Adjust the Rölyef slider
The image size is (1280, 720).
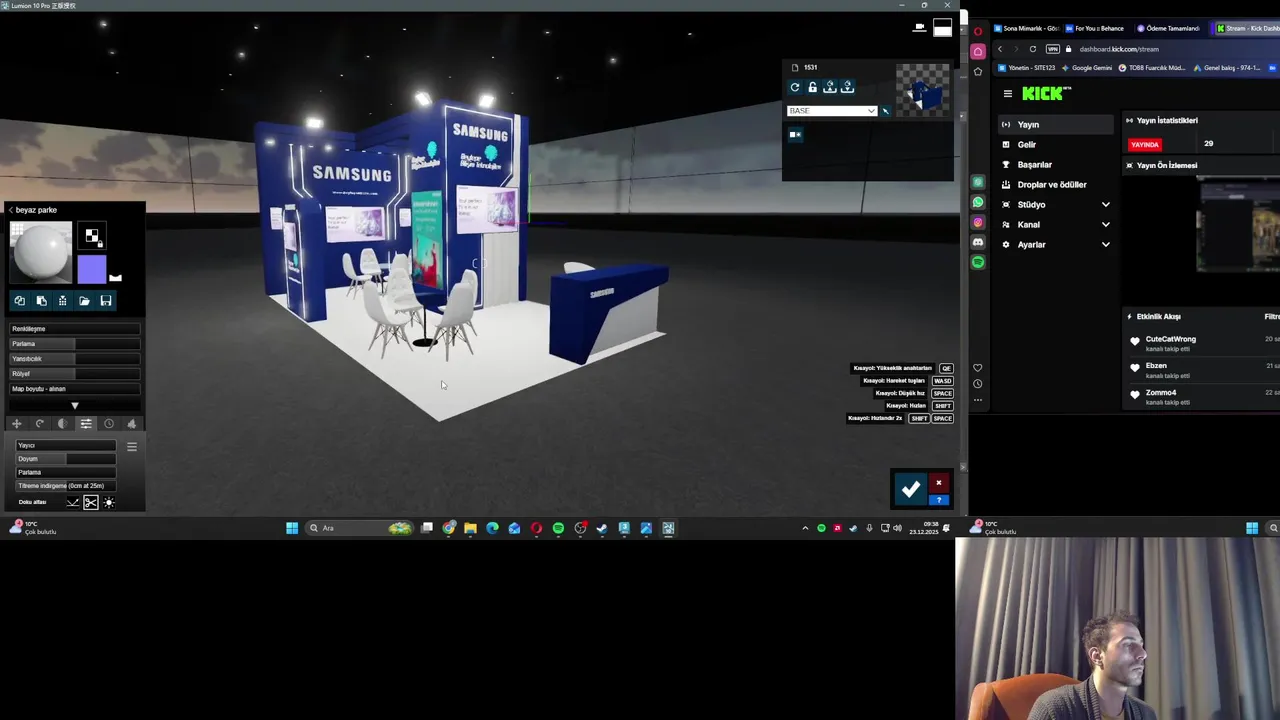click(75, 373)
